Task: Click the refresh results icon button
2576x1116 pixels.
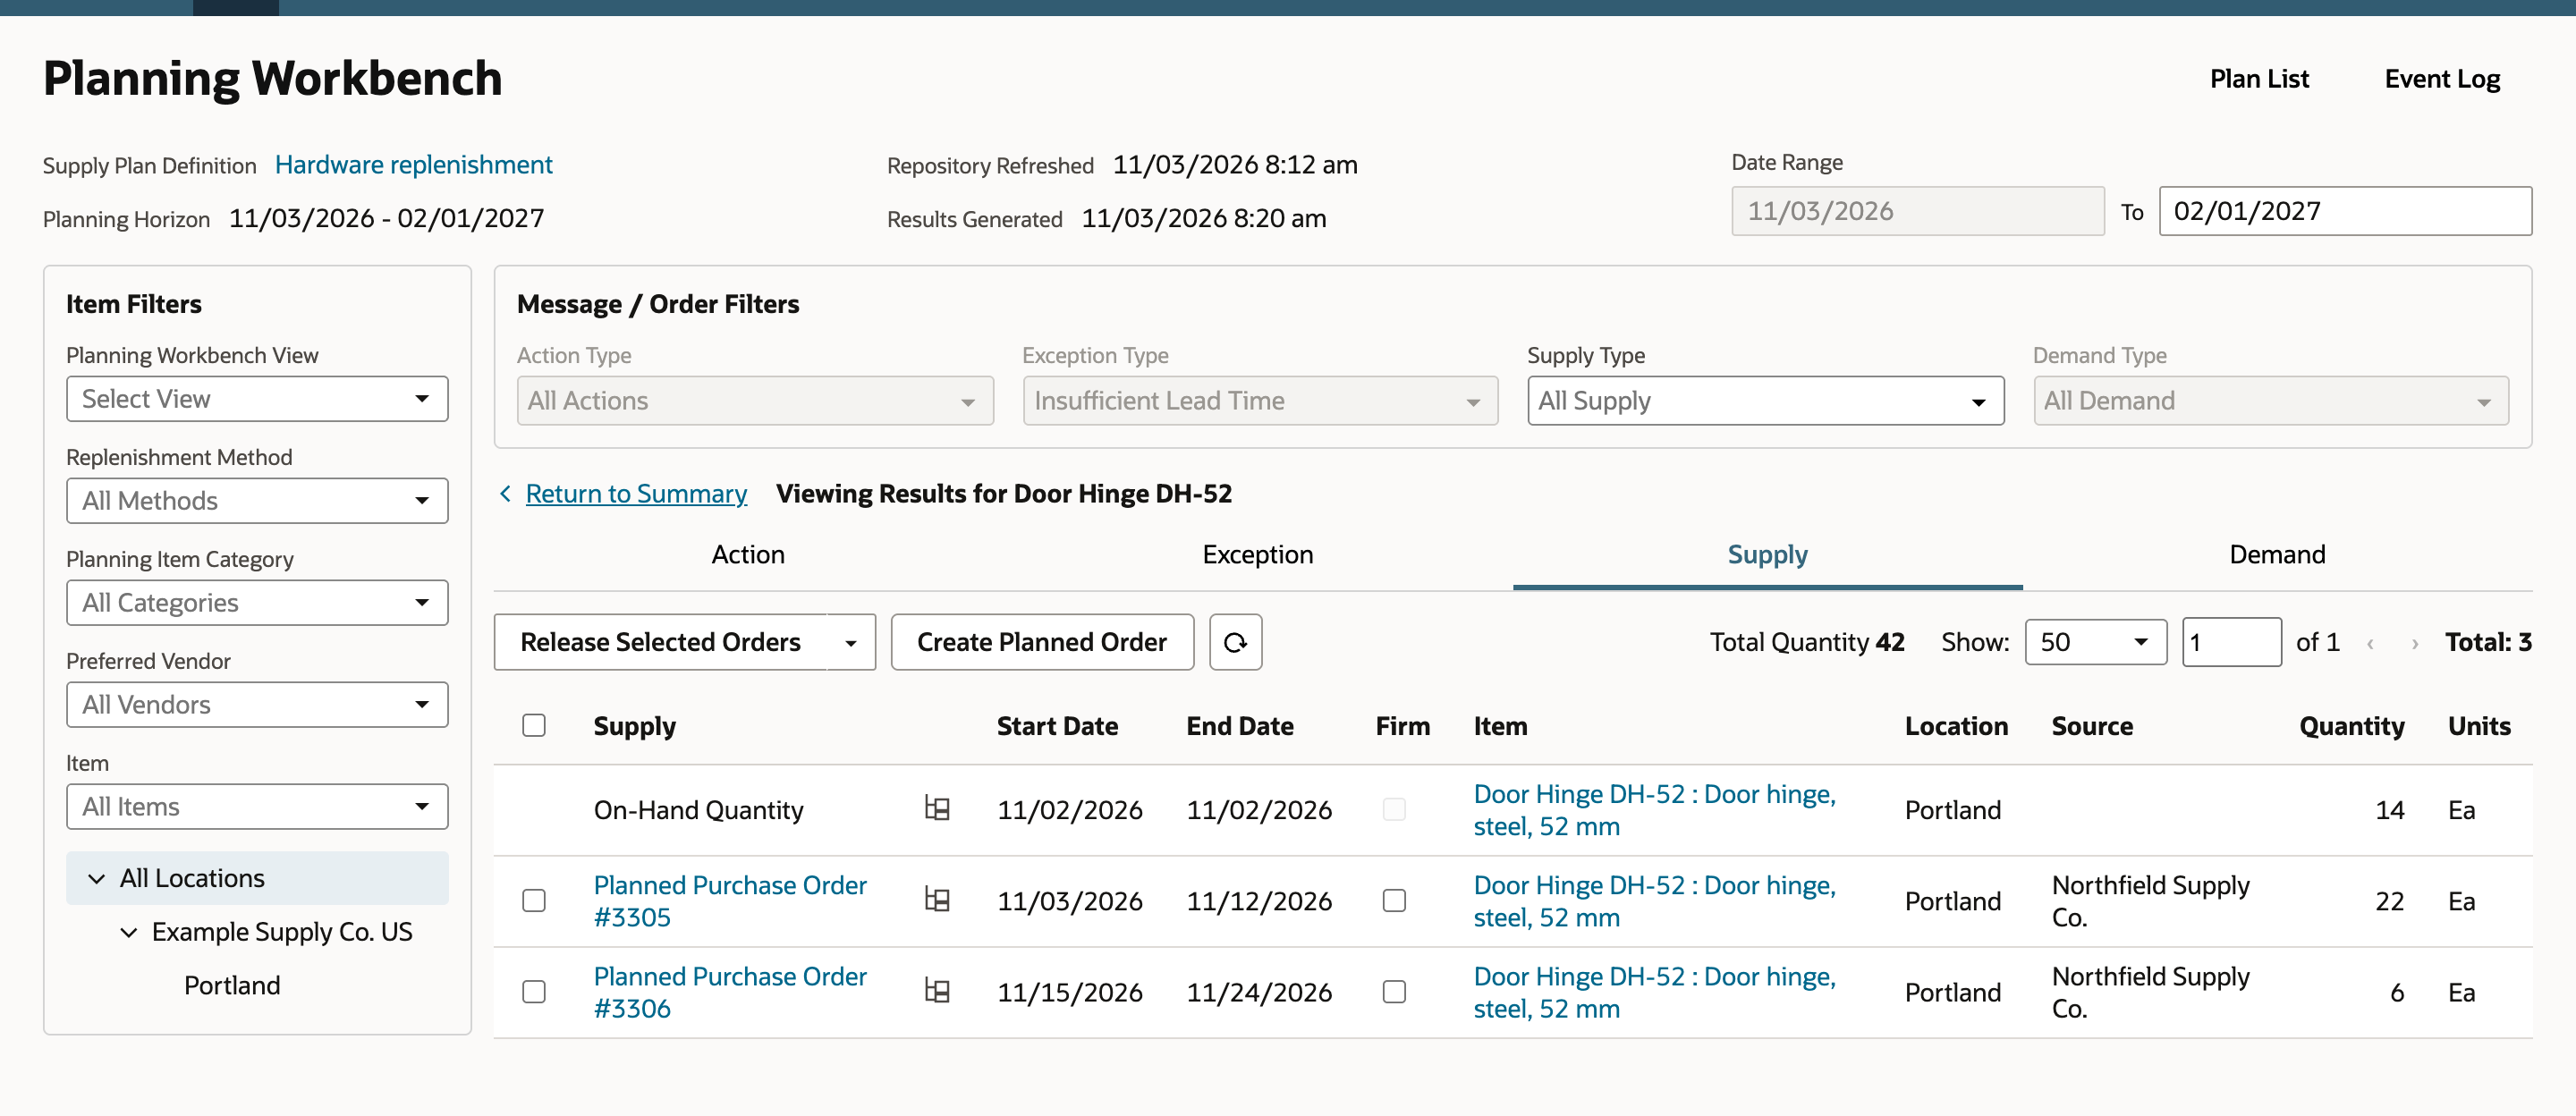Action: (1235, 642)
